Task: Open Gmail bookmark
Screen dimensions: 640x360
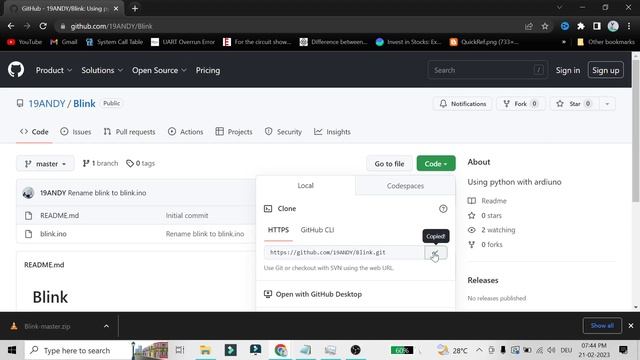Action: point(63,42)
